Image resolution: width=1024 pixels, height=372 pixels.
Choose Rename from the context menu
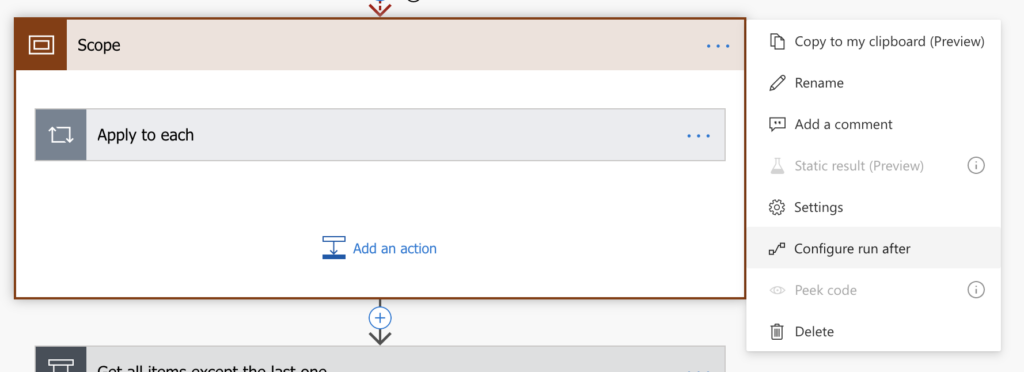(x=874, y=83)
